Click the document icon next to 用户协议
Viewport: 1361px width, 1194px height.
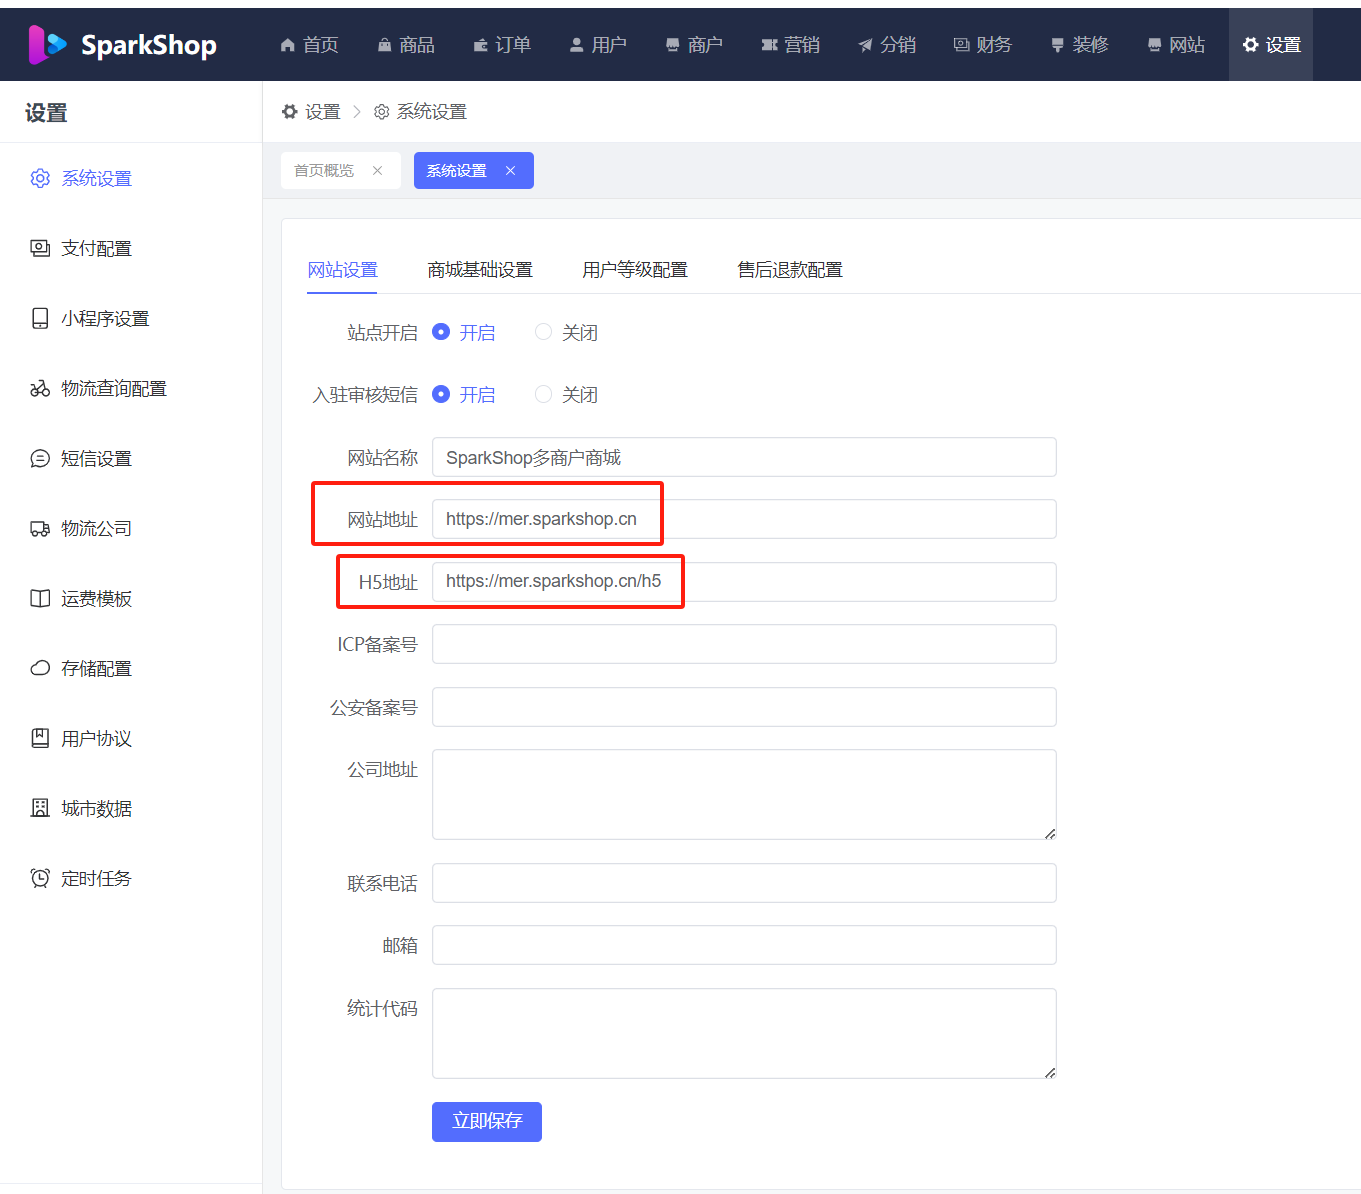click(x=40, y=738)
